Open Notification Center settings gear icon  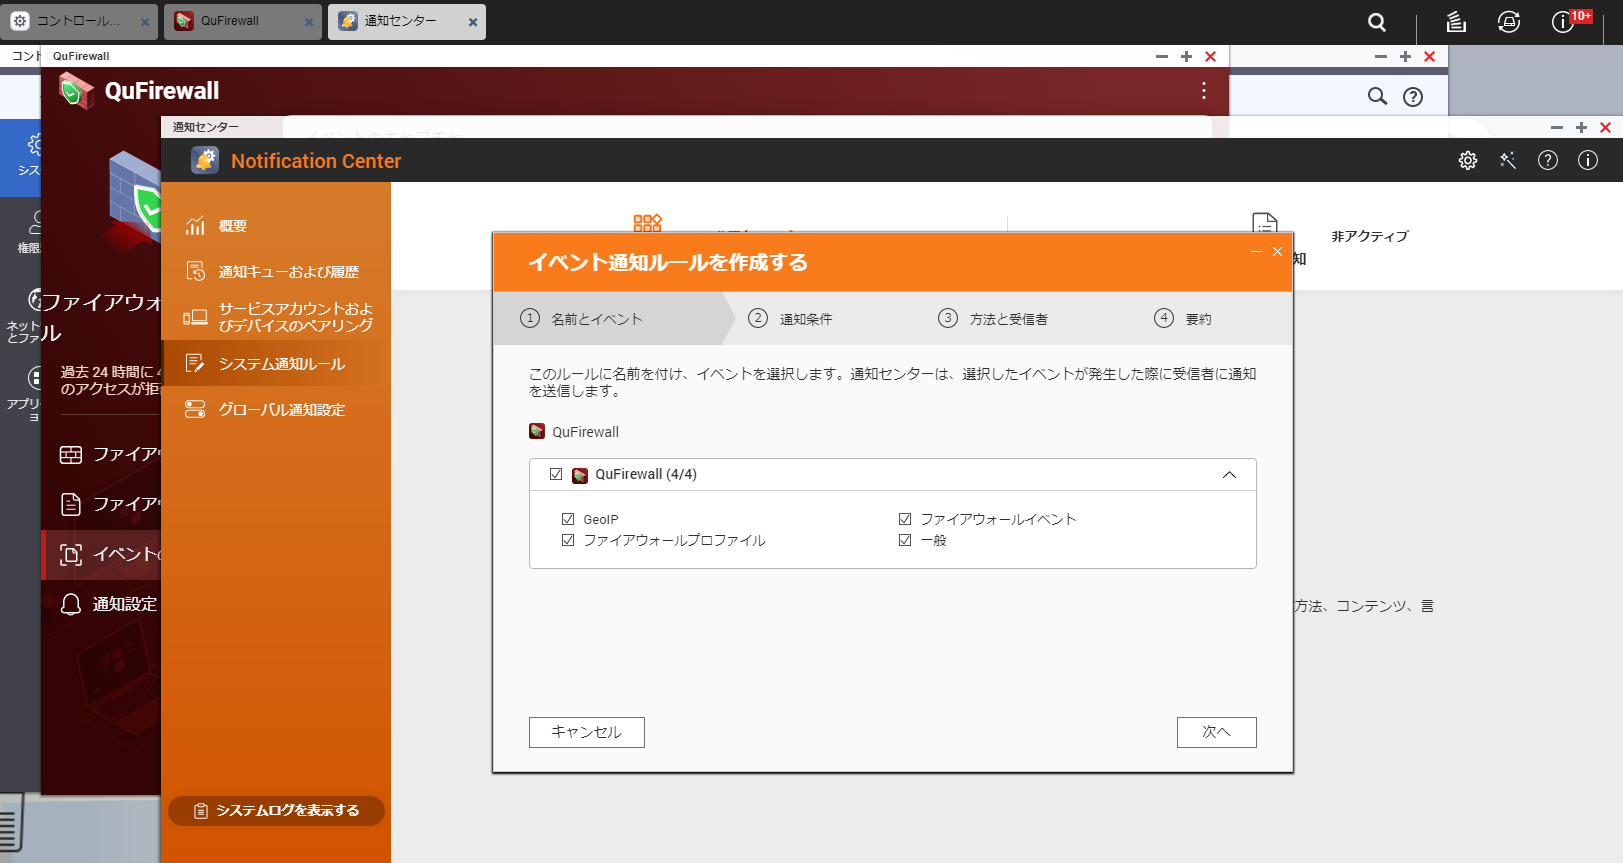[1468, 160]
